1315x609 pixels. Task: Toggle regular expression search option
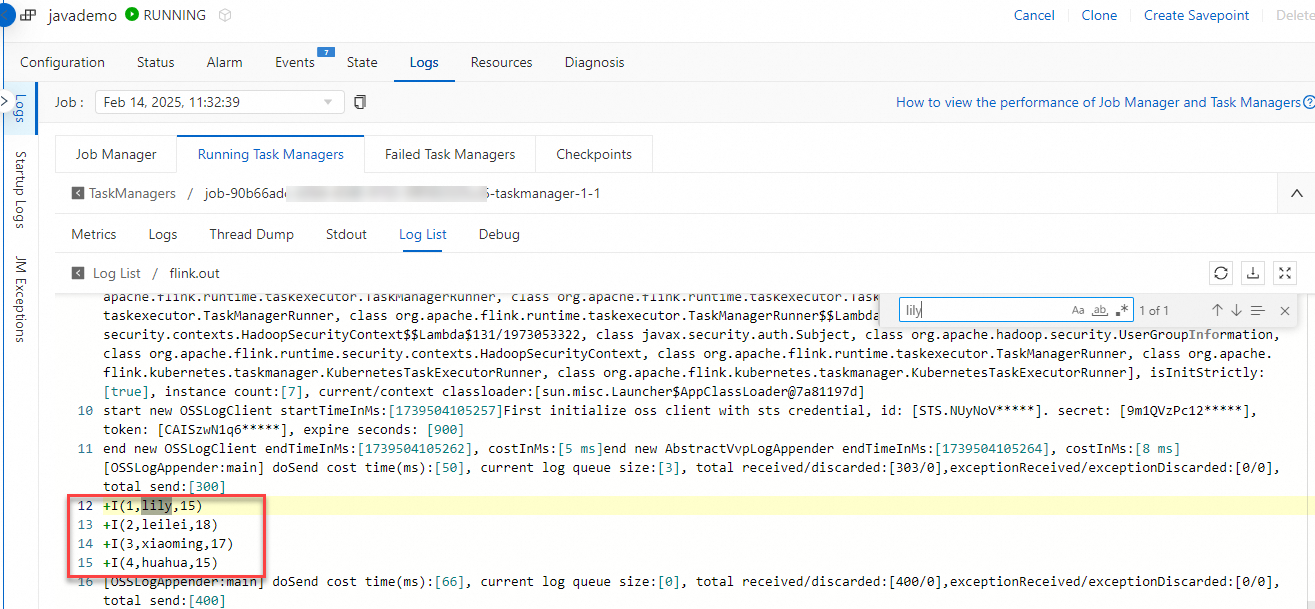click(1122, 311)
